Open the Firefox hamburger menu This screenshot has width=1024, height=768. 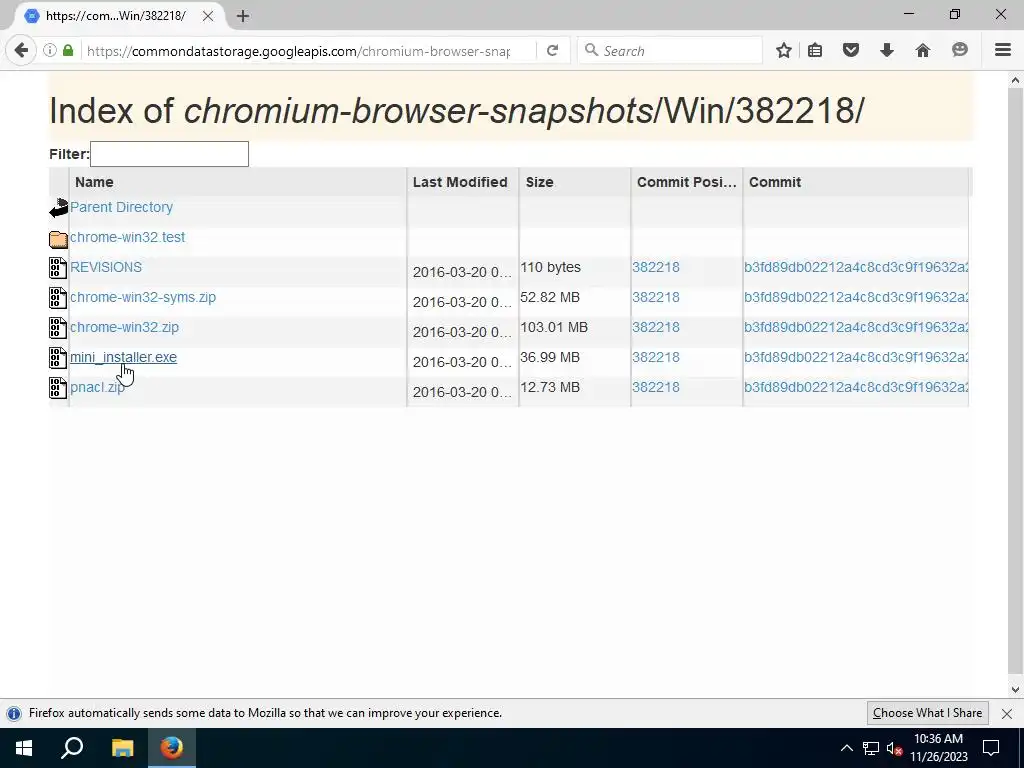tap(1003, 50)
